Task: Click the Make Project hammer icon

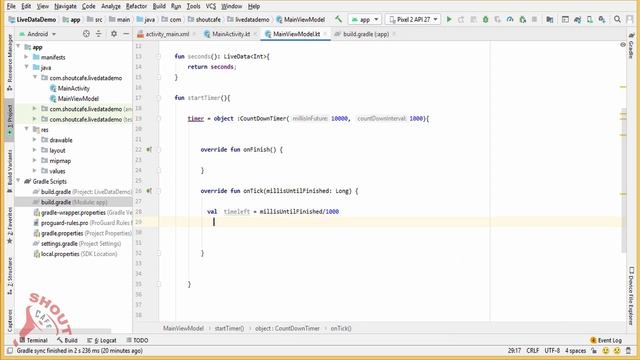Action: pyautogui.click(x=338, y=19)
